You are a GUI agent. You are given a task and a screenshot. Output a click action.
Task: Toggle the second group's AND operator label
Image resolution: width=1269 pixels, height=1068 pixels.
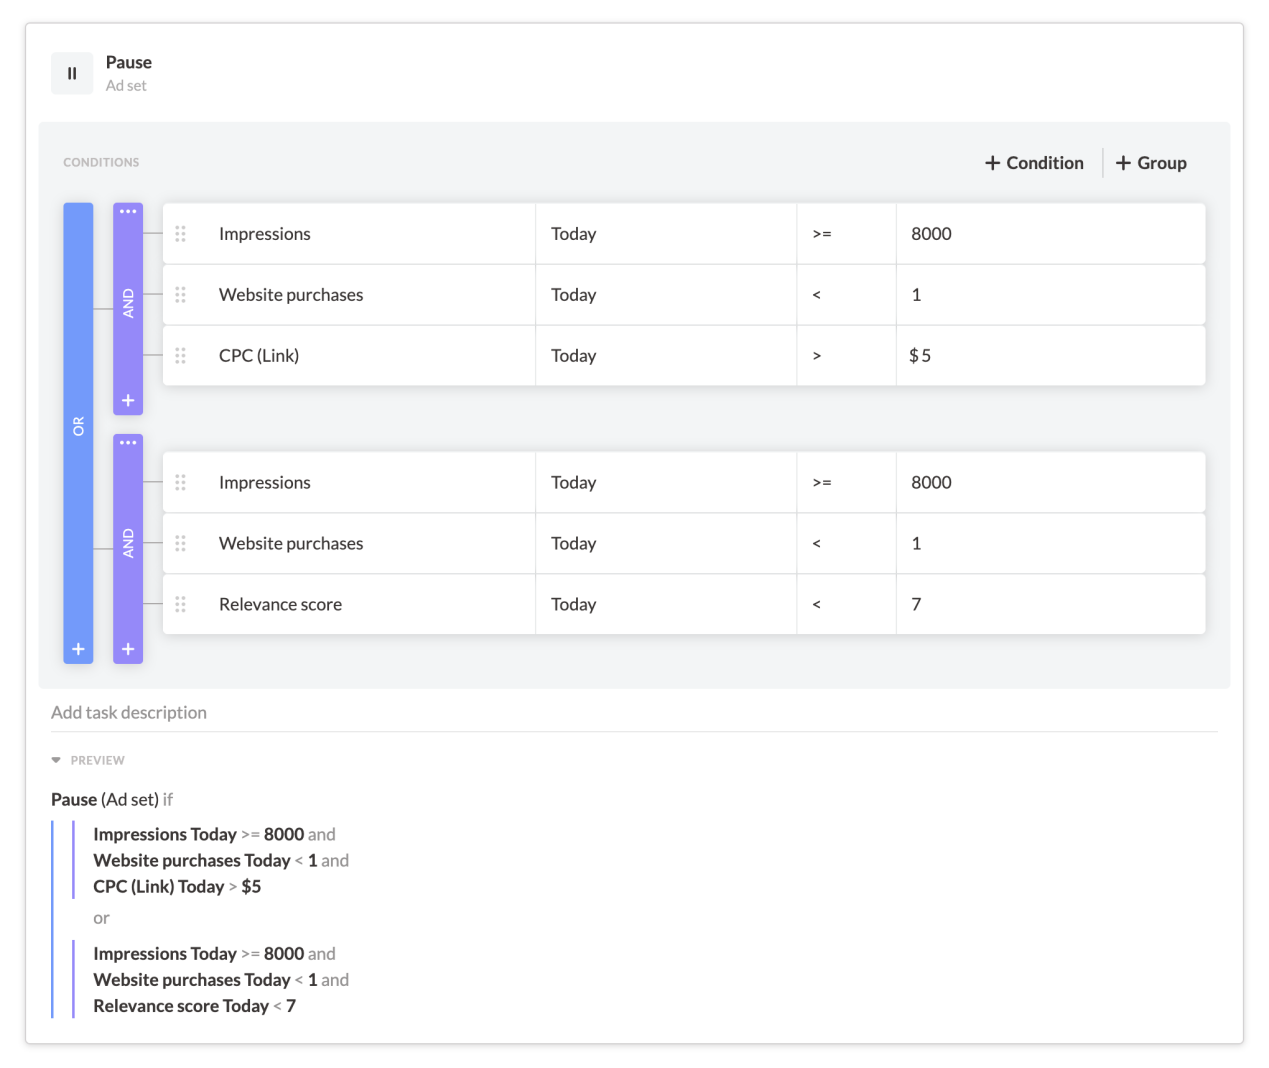(128, 544)
